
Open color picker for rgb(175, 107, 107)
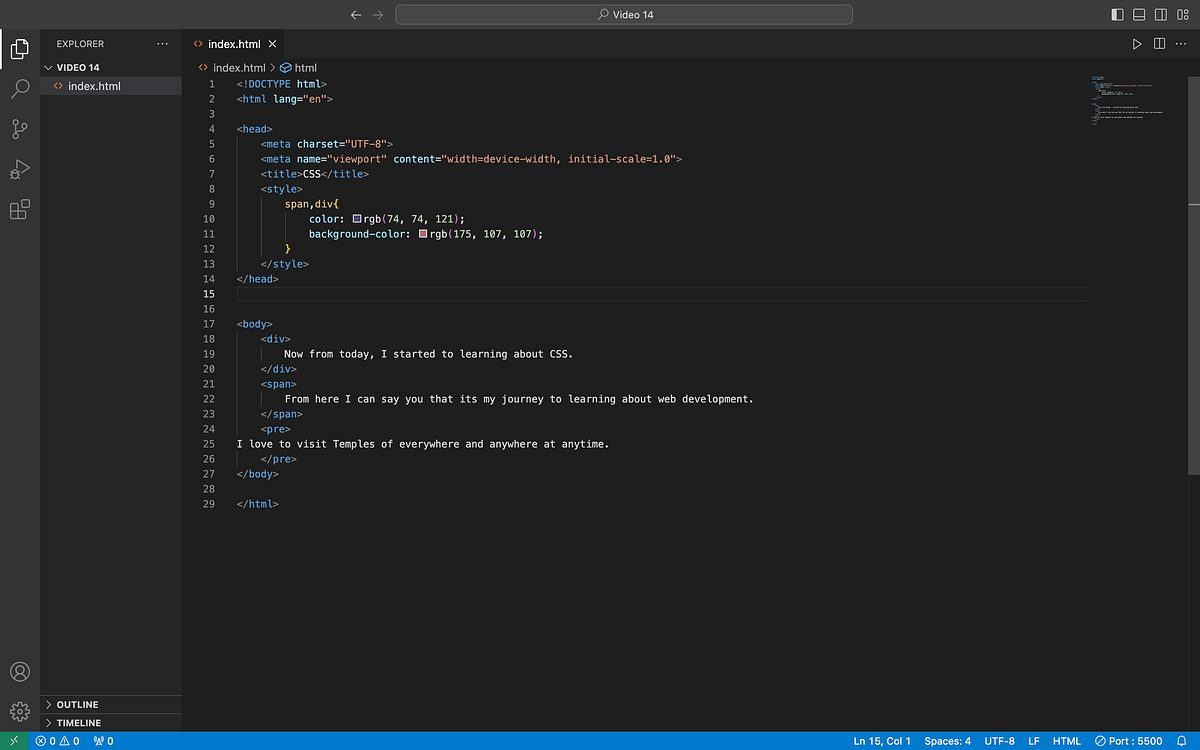(x=423, y=234)
